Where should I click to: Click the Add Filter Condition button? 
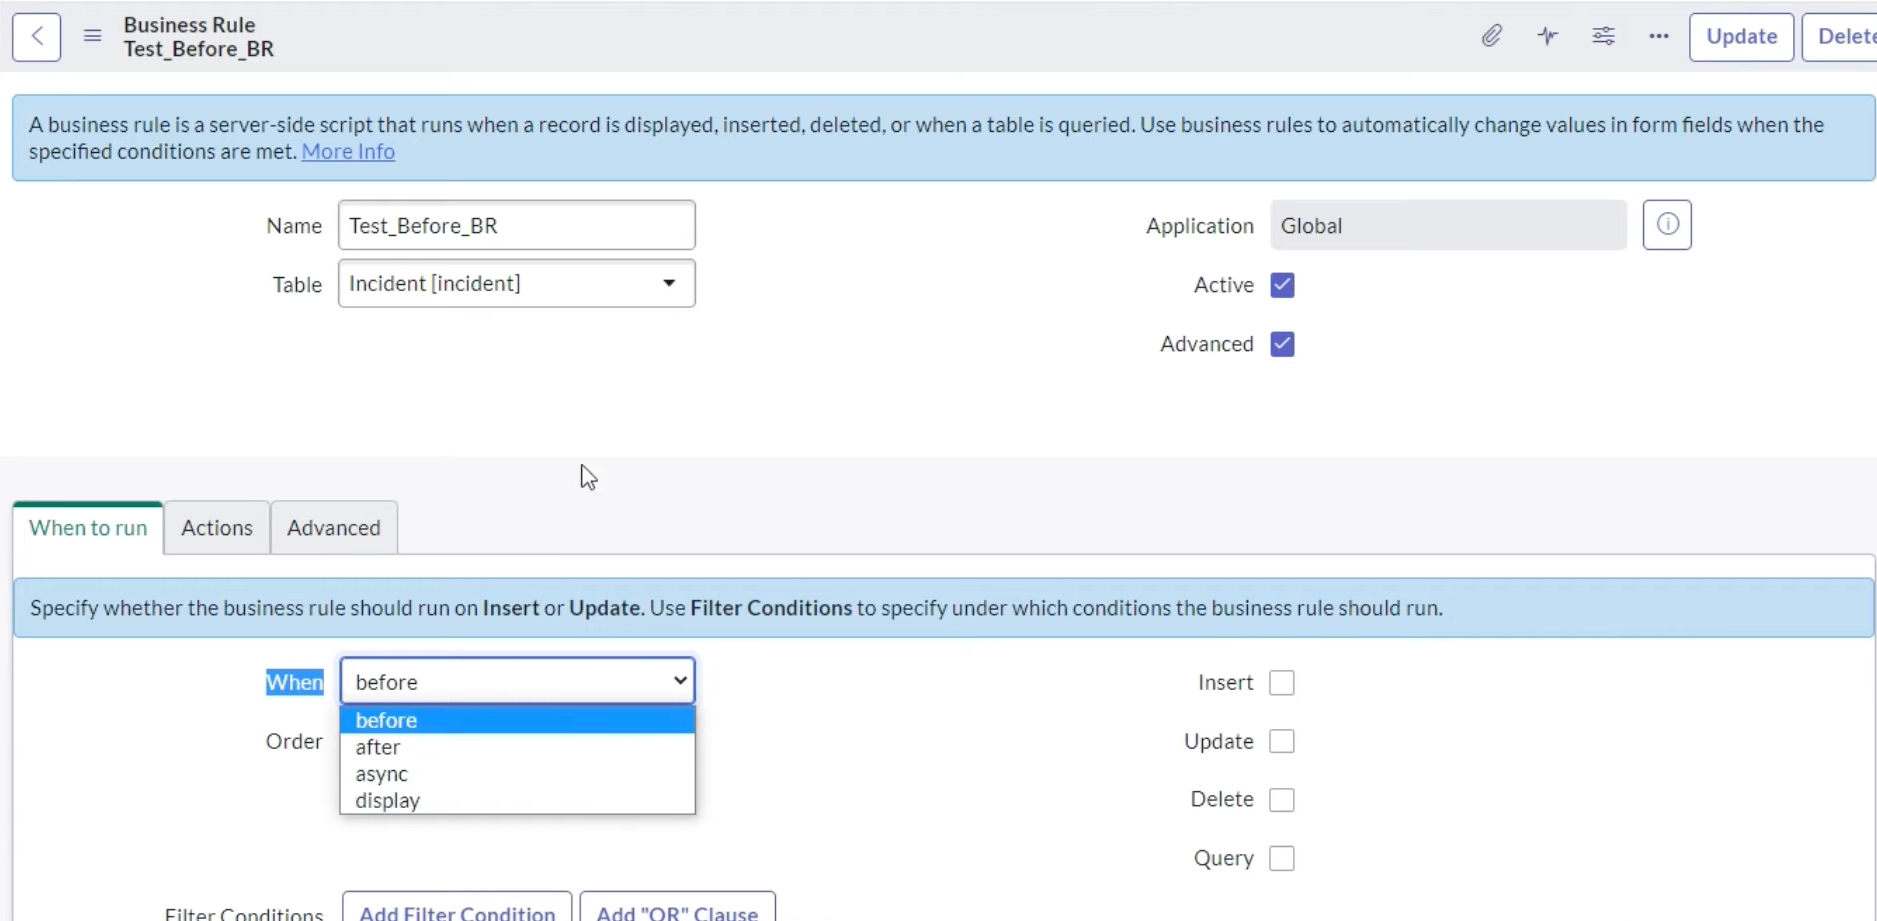[456, 911]
